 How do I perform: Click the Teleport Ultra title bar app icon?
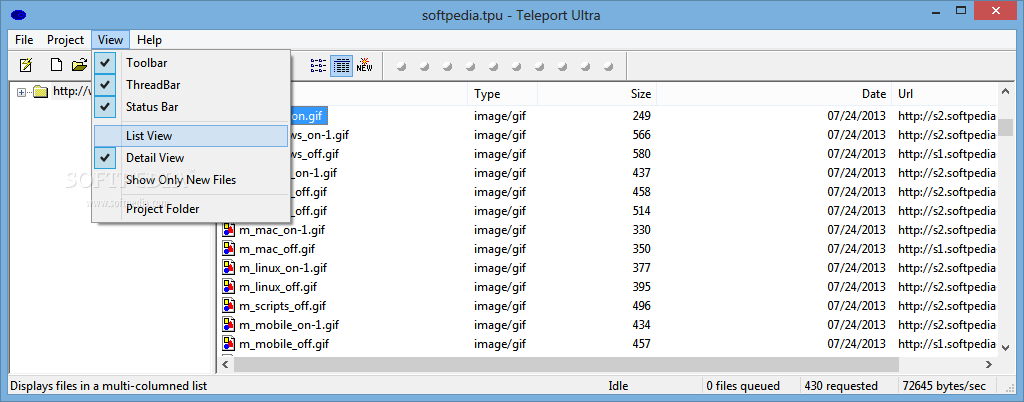pos(19,15)
